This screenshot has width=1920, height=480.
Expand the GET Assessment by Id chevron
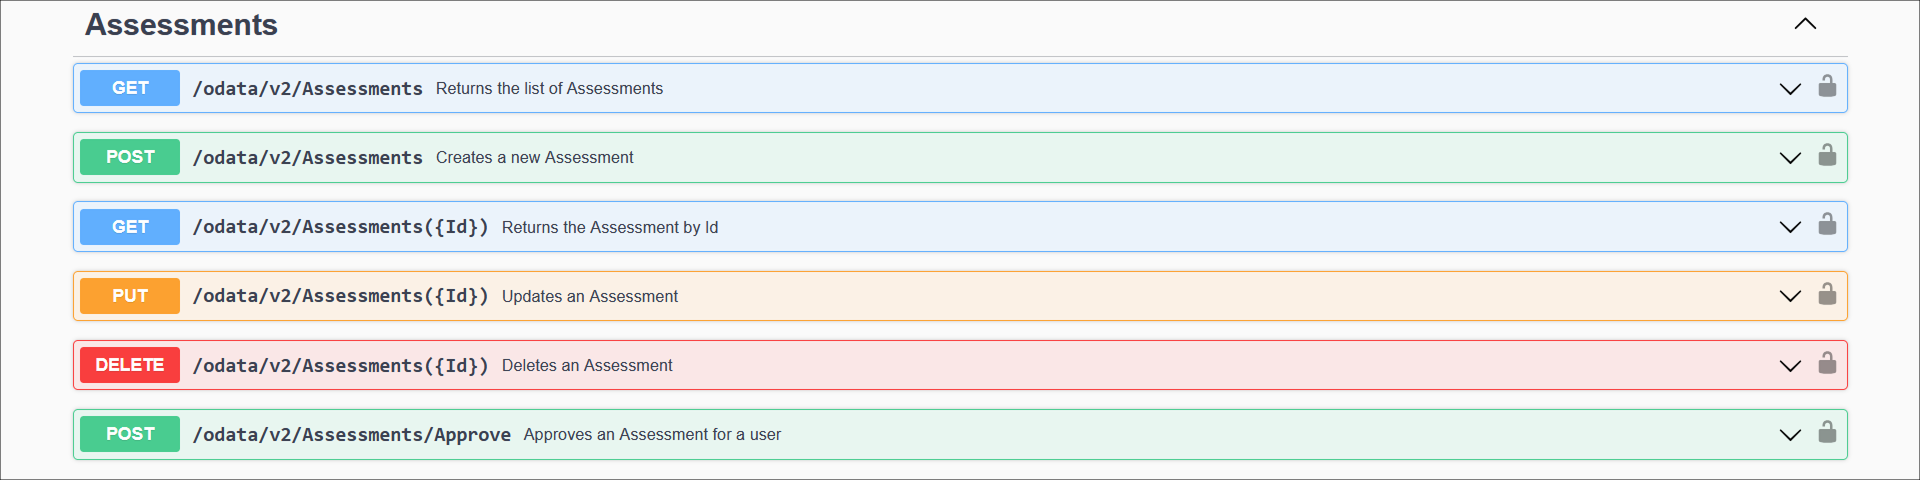(1789, 227)
